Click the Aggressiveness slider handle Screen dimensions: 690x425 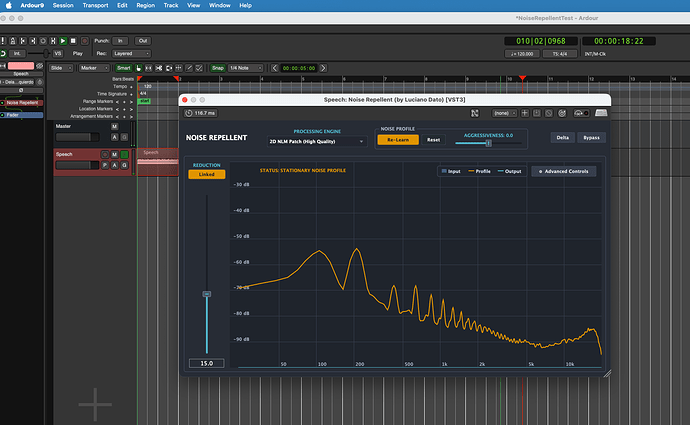[488, 143]
